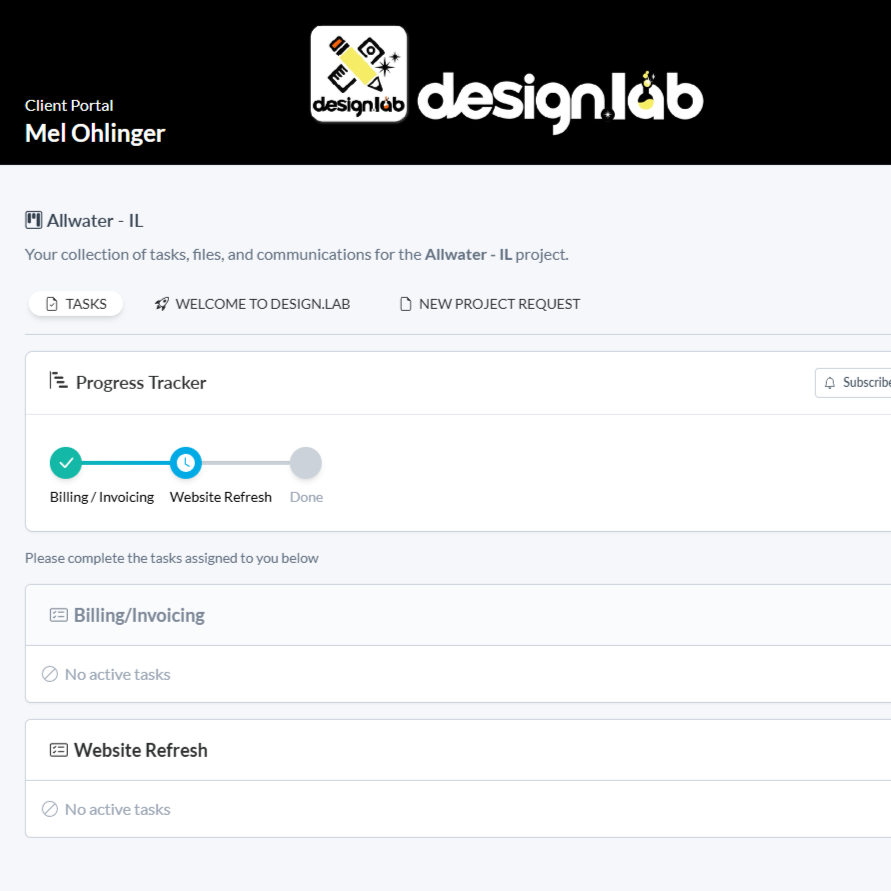Viewport: 891px width, 891px height.
Task: Click the bell icon on the Subscribe button
Action: [x=829, y=382]
